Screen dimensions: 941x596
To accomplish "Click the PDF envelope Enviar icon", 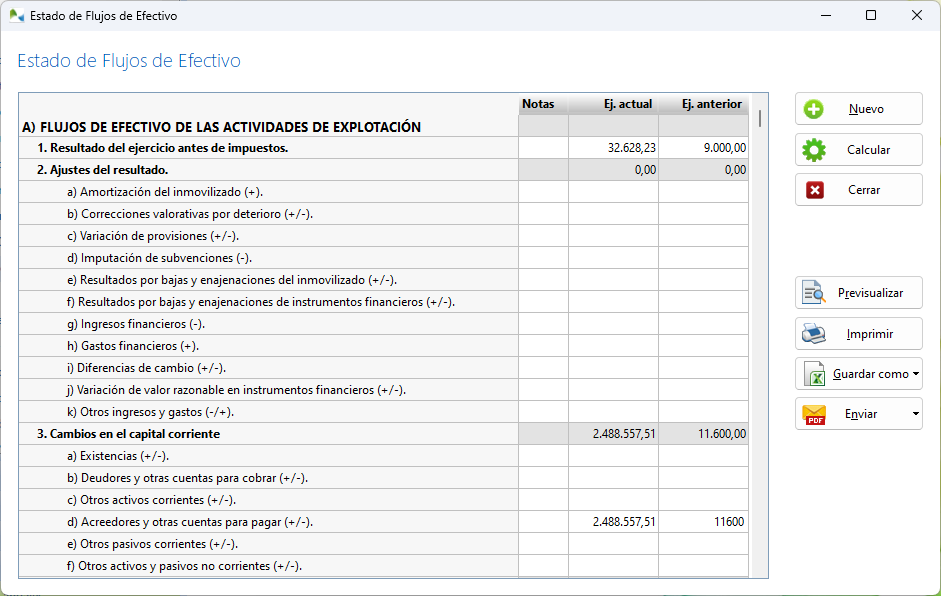I will pos(814,414).
